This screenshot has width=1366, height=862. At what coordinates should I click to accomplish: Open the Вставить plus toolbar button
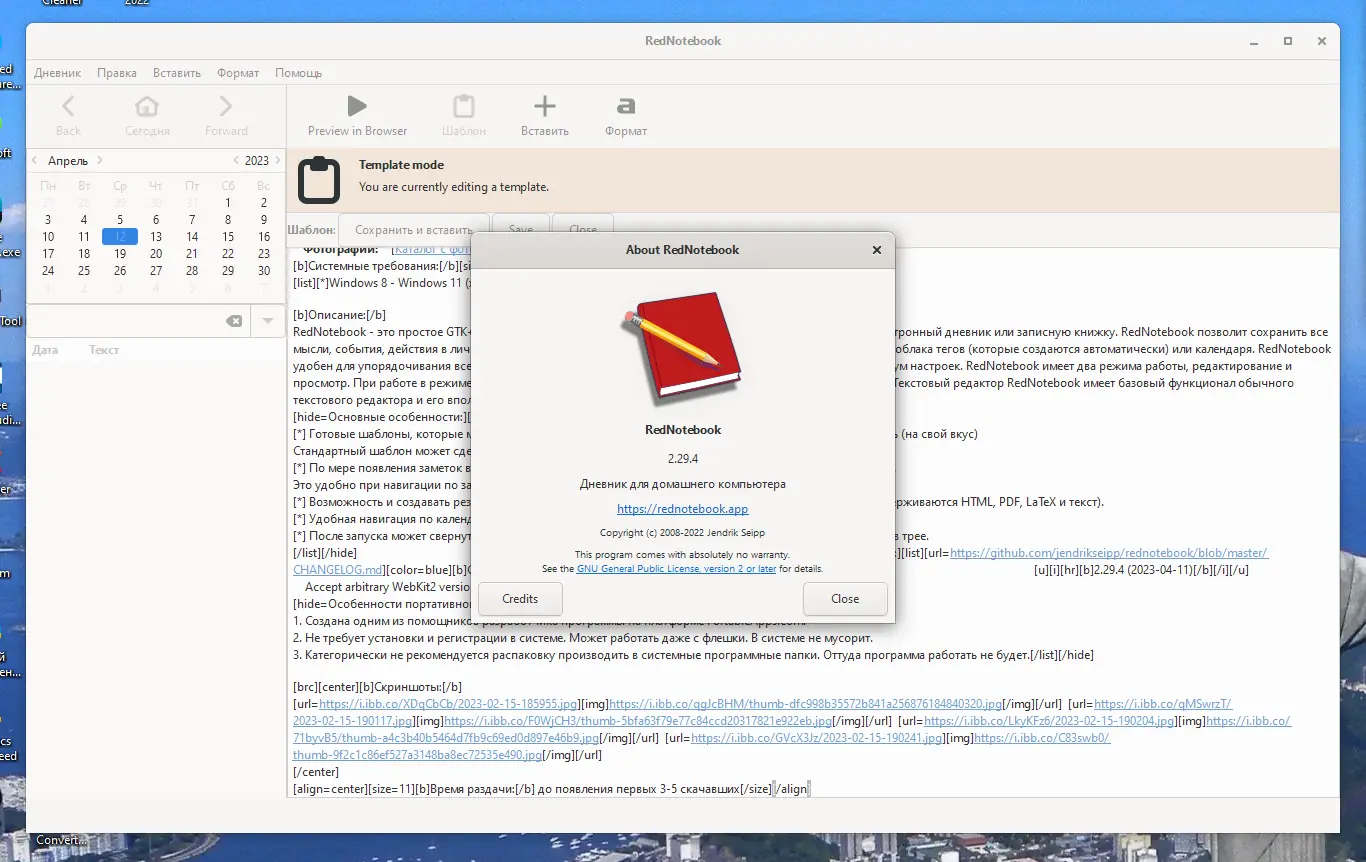pyautogui.click(x=544, y=115)
